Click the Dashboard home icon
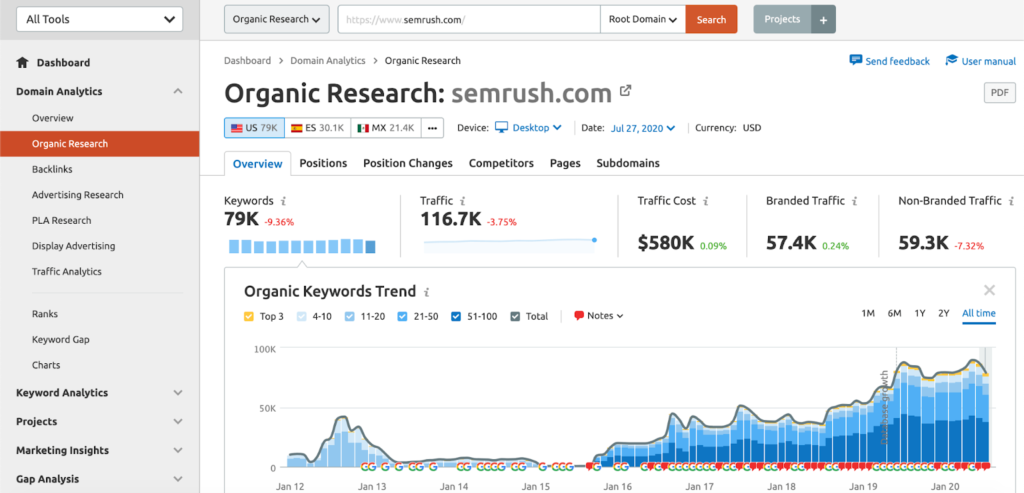Viewport: 1024px width, 493px height. tap(23, 62)
